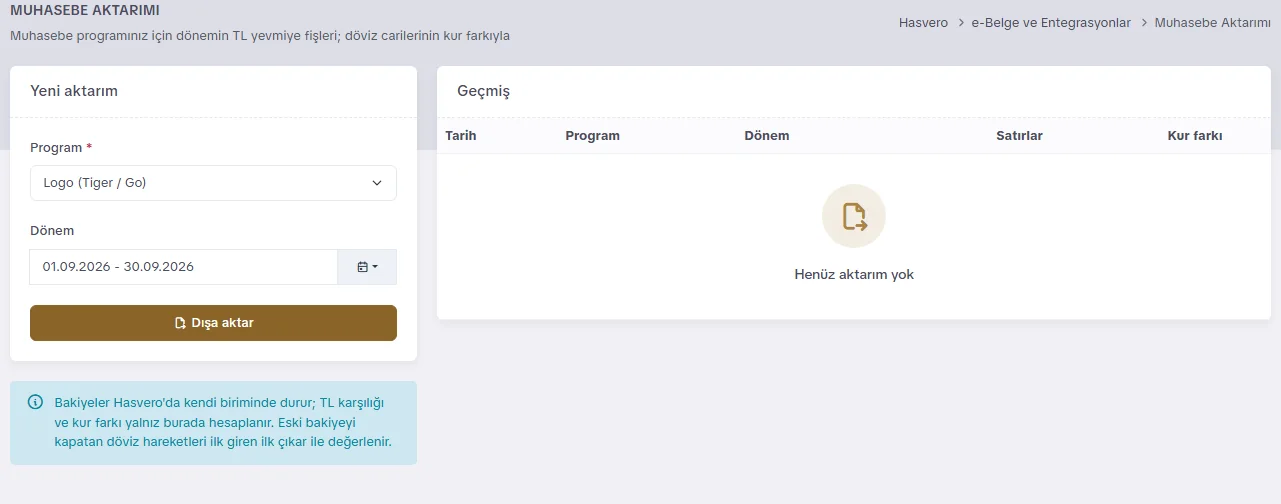Click the Kur farkı column header
This screenshot has width=1281, height=504.
[1195, 135]
